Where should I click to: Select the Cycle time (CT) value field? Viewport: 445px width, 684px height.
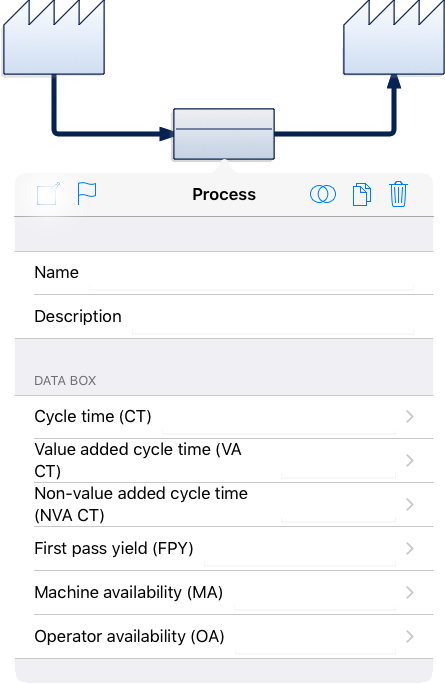(x=279, y=417)
